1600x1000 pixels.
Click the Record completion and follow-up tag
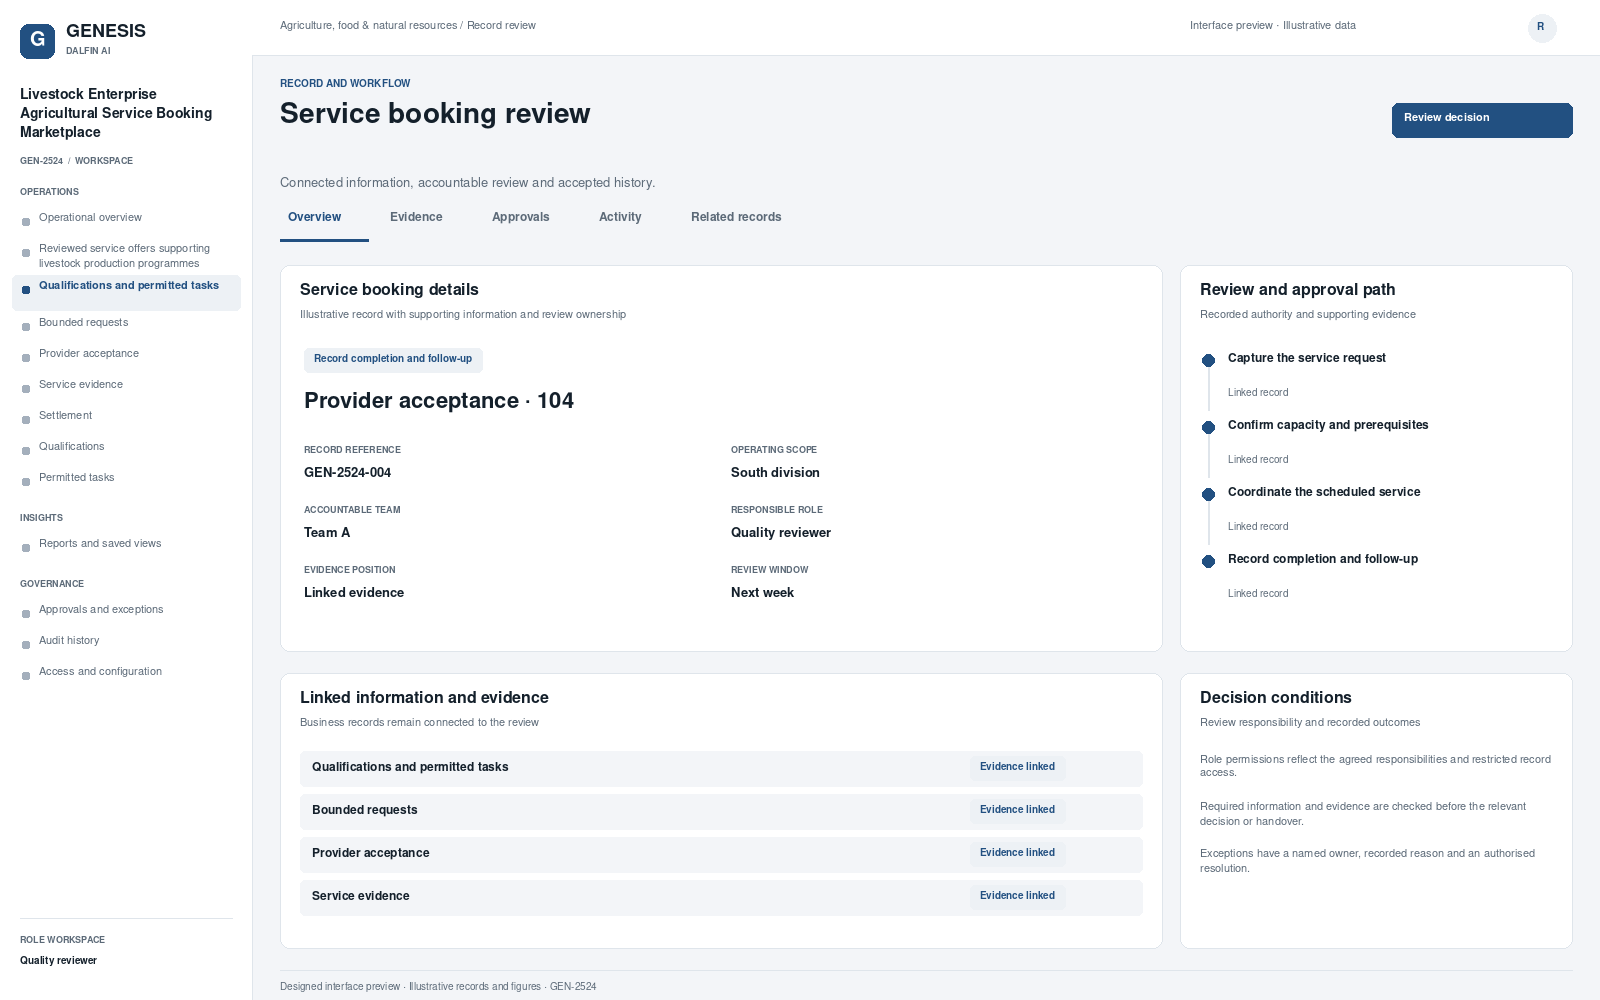(x=393, y=359)
